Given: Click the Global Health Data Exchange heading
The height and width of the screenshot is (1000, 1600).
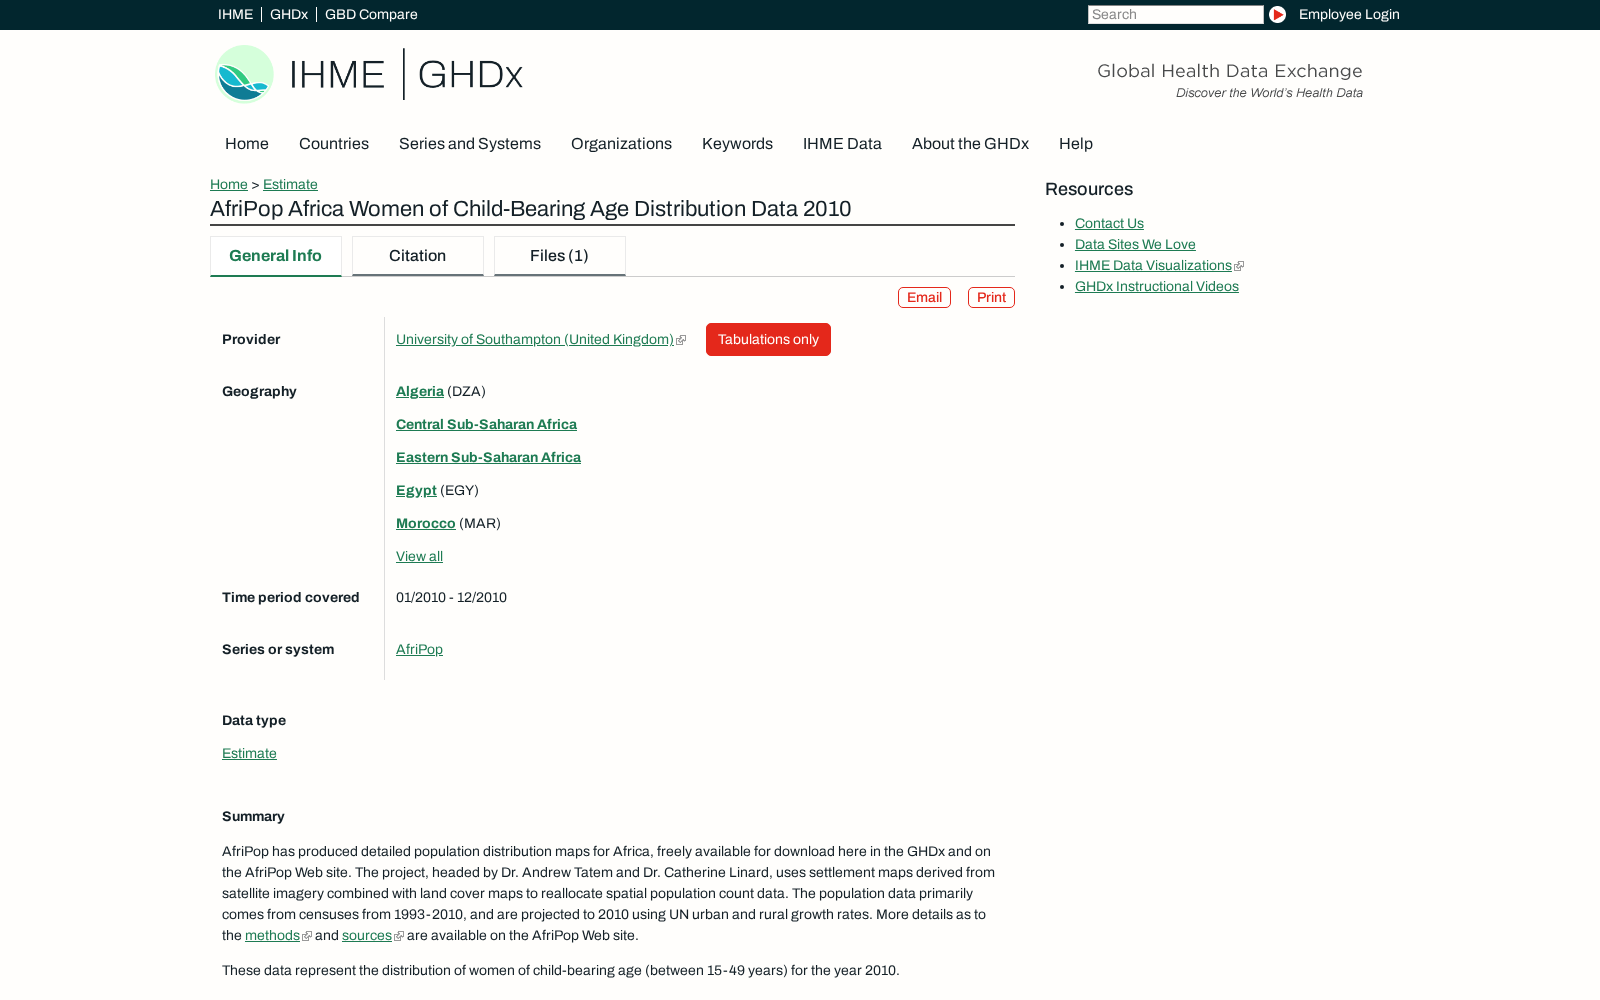Looking at the screenshot, I should point(1230,71).
